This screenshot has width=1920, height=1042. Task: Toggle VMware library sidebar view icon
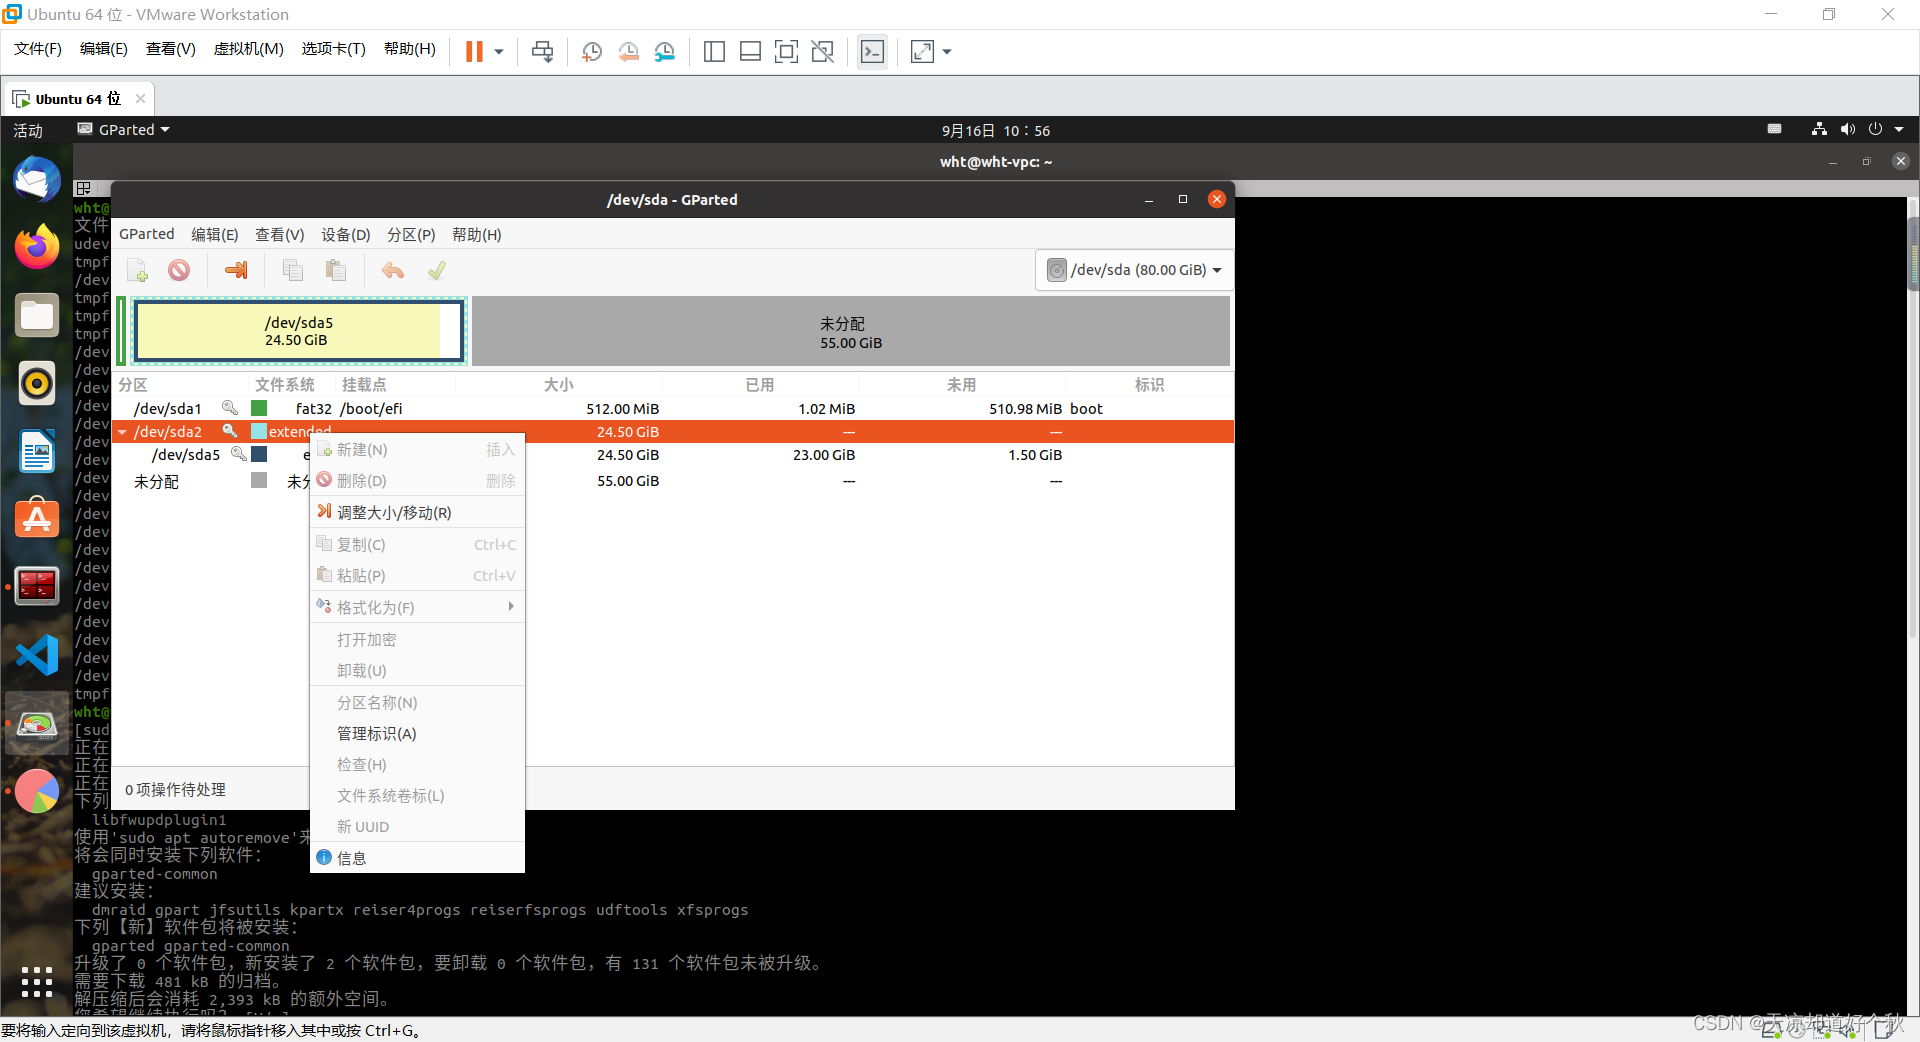pos(714,51)
